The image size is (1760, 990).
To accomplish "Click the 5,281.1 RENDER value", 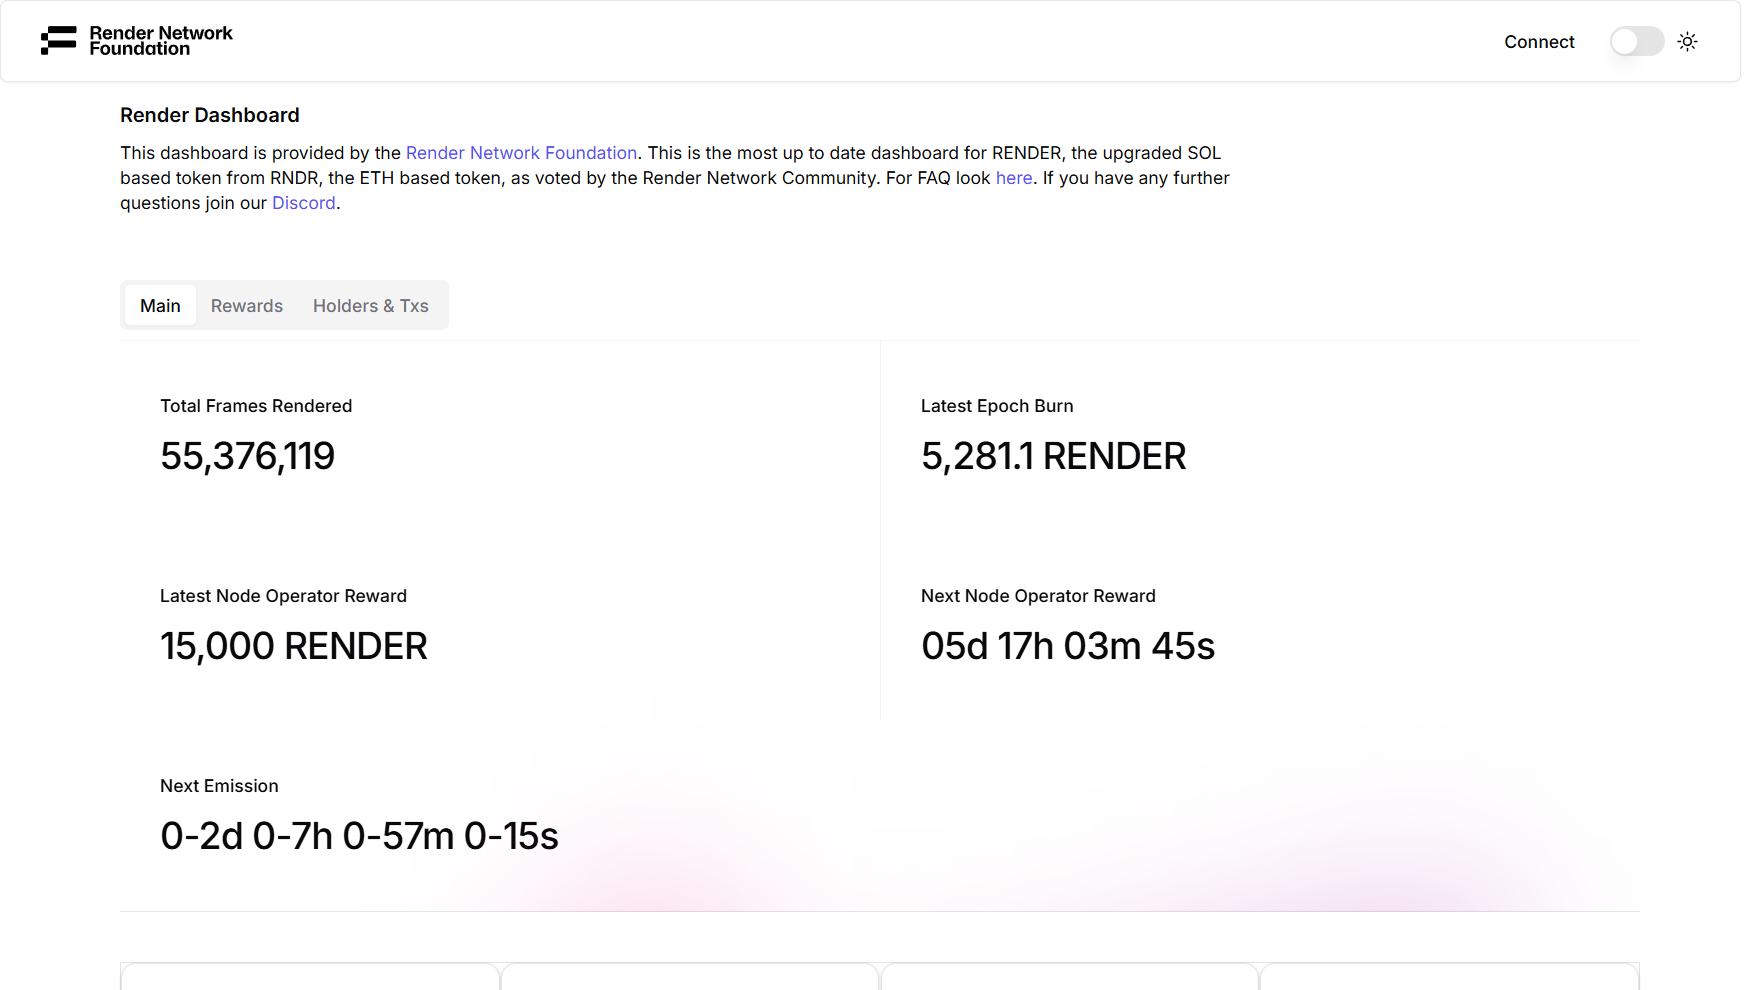I will (x=1054, y=456).
